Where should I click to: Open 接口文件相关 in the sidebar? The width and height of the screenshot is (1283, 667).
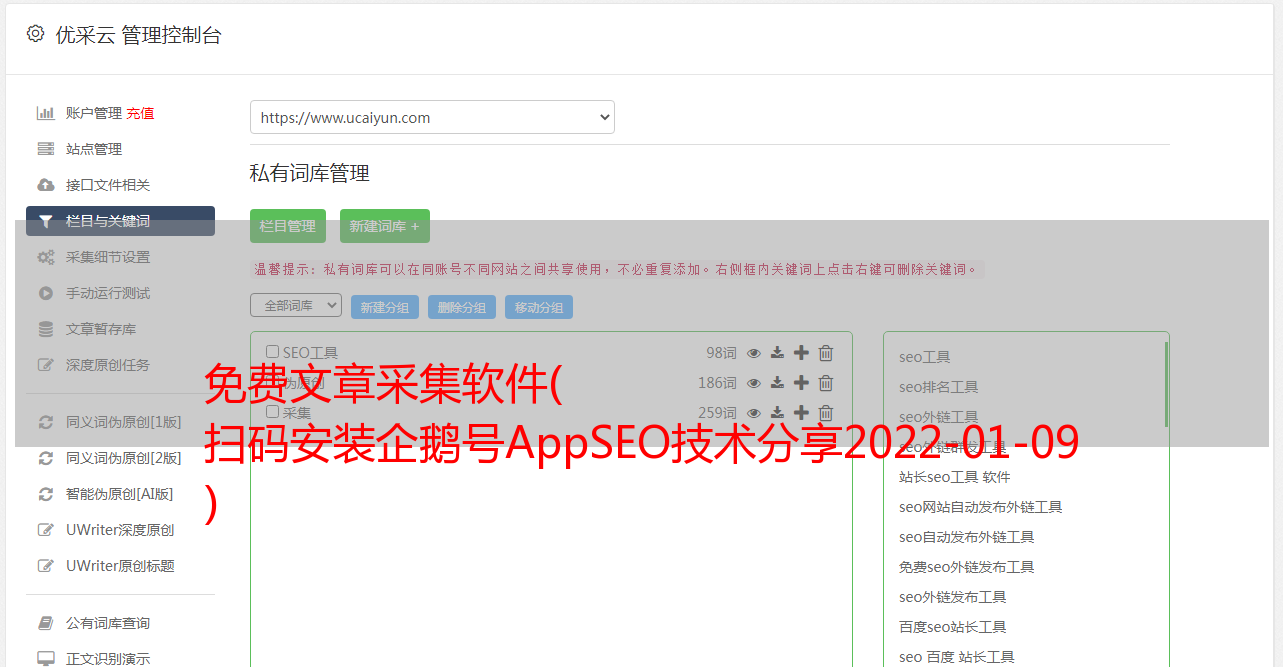click(x=108, y=185)
